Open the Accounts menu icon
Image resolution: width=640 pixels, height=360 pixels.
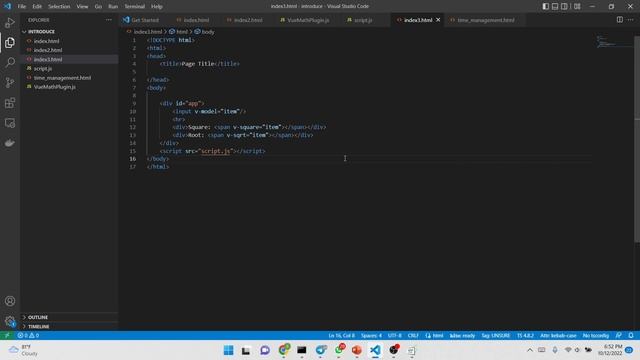(x=10, y=301)
